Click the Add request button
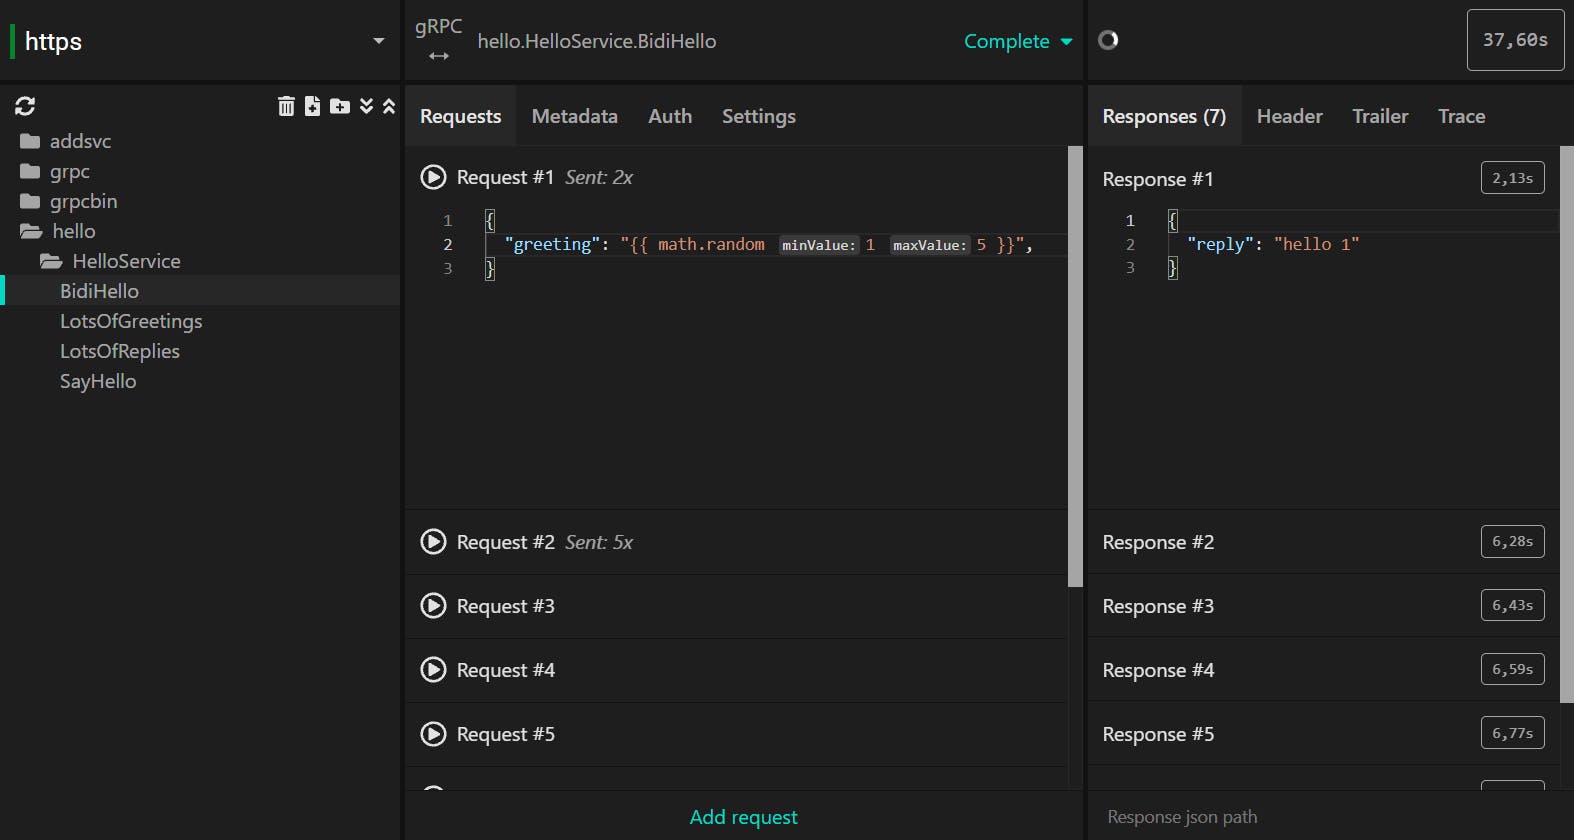 tap(743, 817)
